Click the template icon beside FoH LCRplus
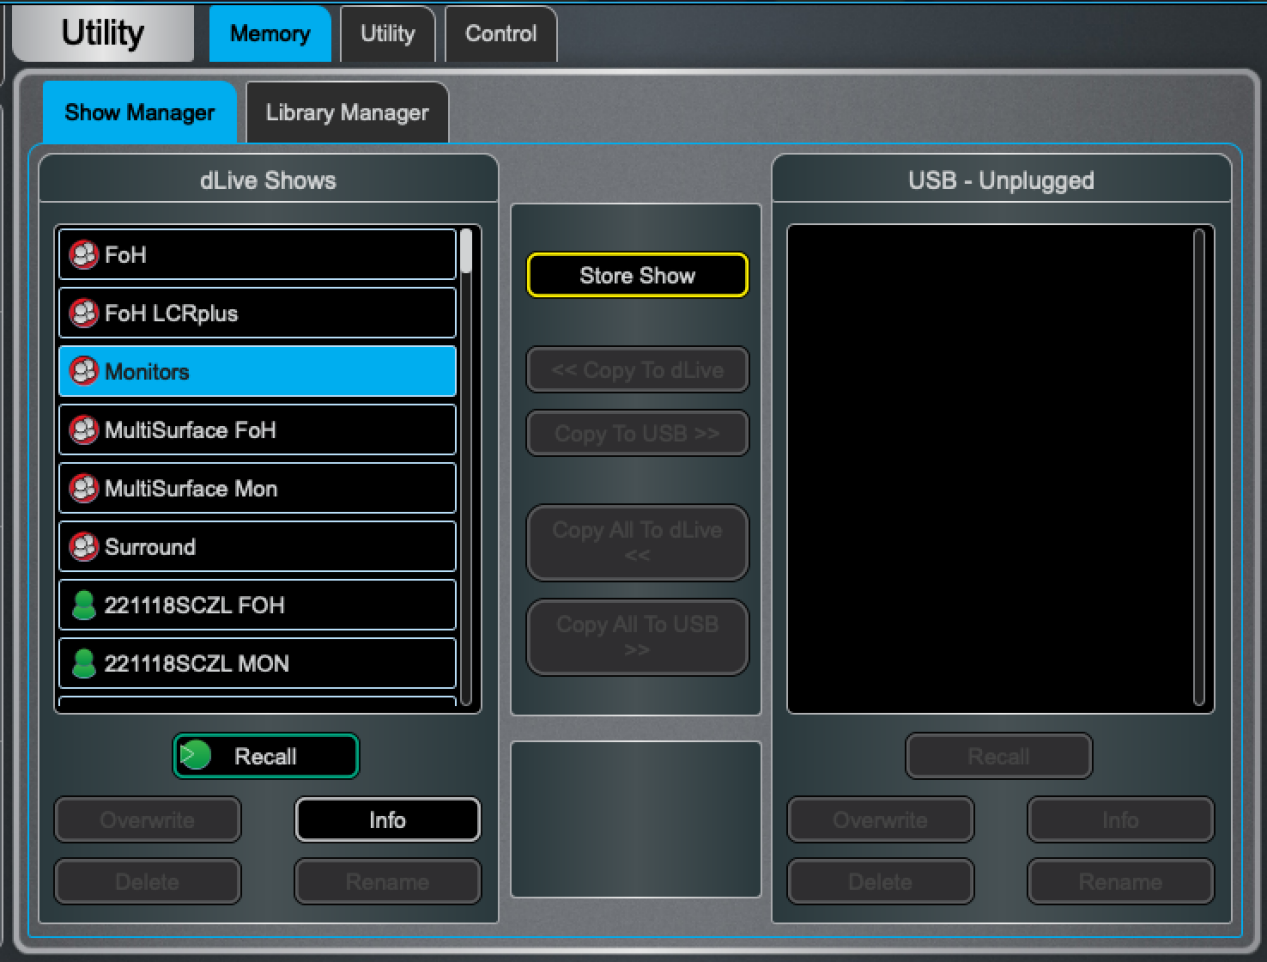This screenshot has width=1267, height=962. (x=84, y=313)
